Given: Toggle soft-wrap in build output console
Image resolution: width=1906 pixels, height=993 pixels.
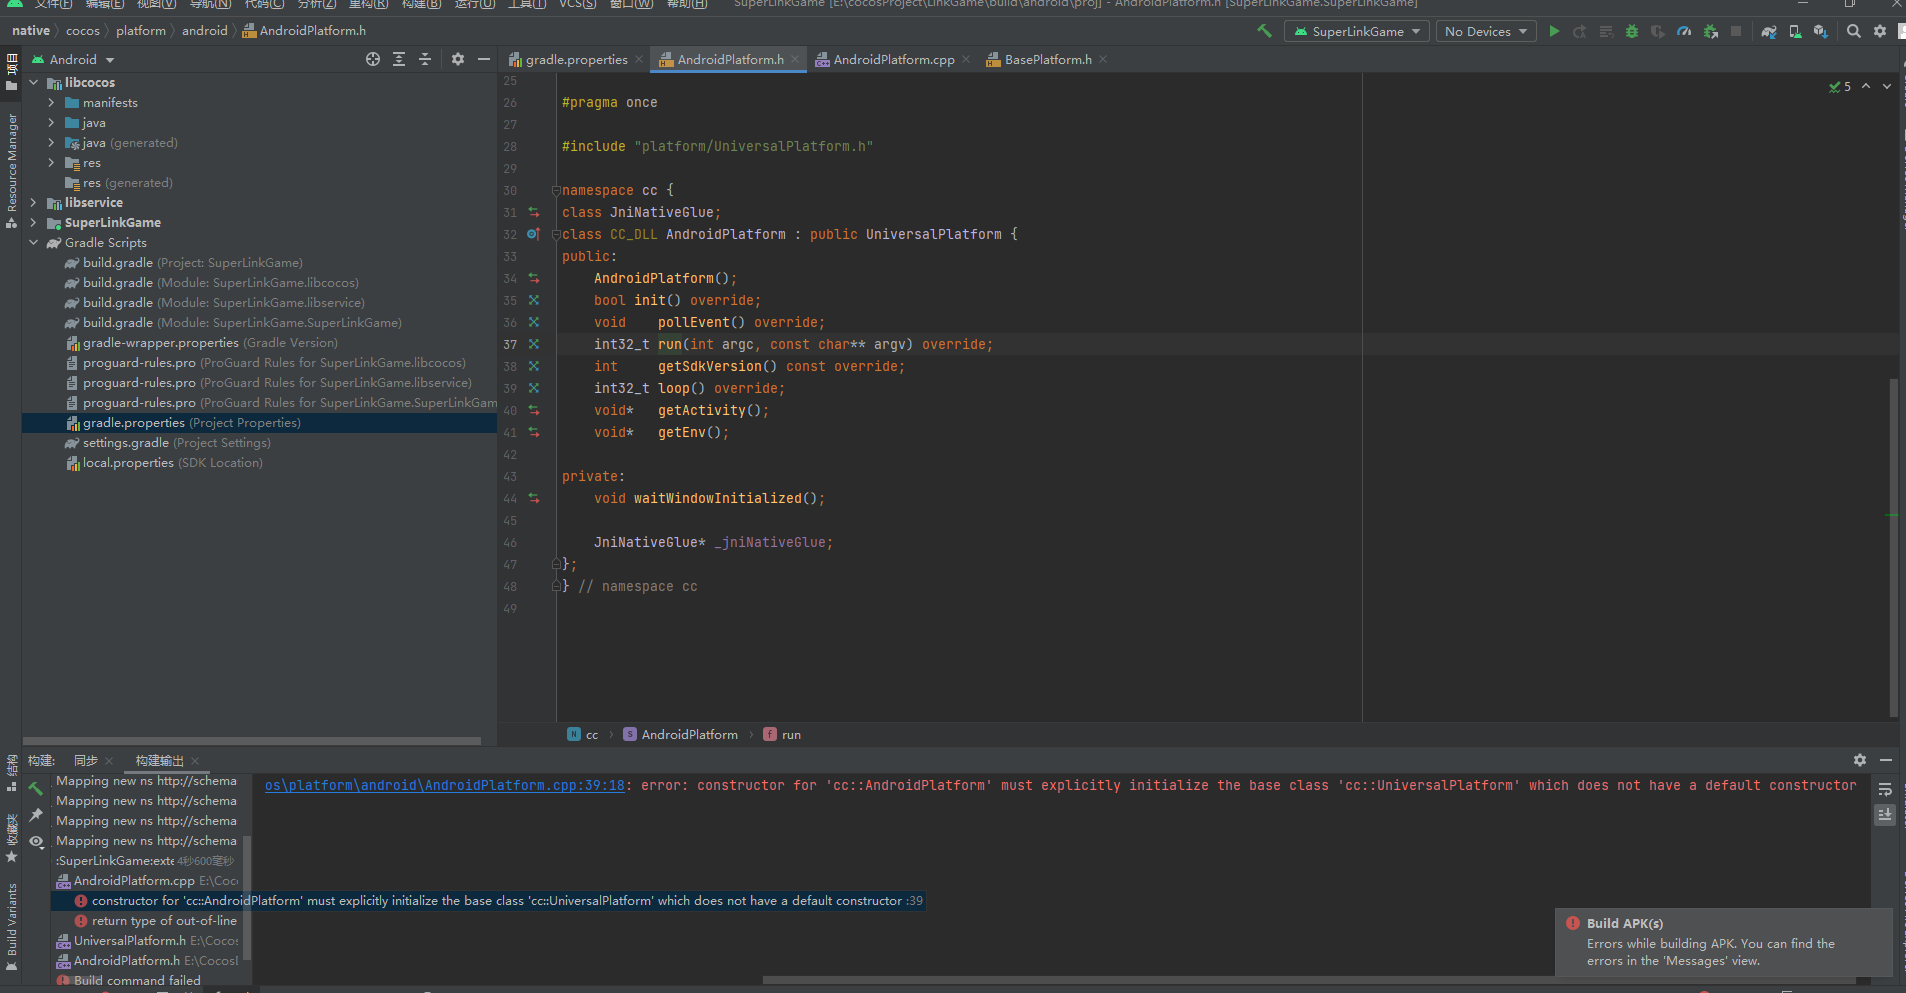Looking at the screenshot, I should (1885, 789).
